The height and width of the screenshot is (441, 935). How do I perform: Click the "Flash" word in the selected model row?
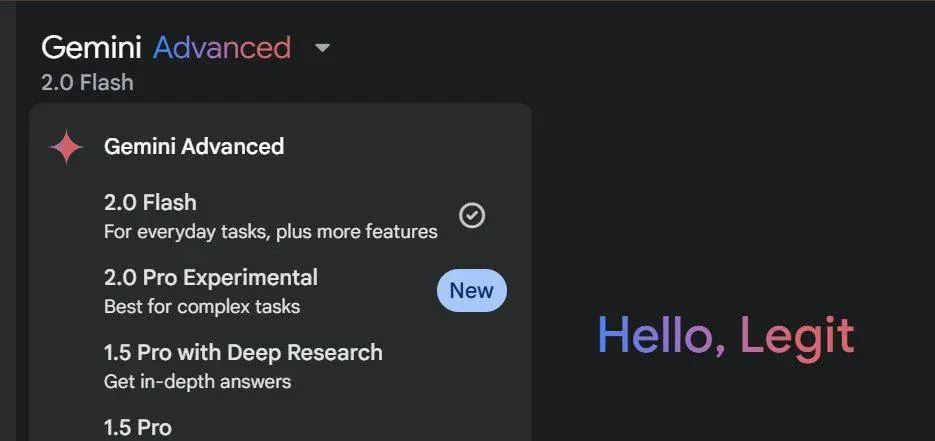pos(170,204)
